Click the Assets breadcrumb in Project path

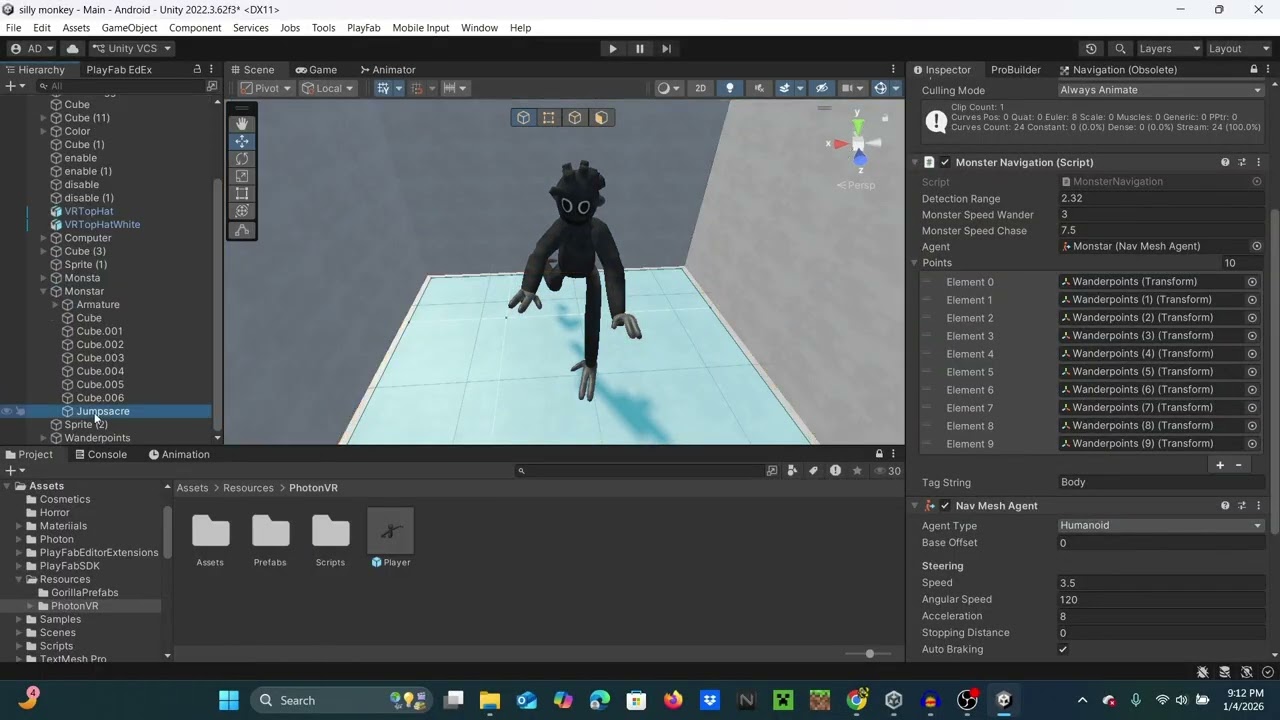(x=192, y=488)
